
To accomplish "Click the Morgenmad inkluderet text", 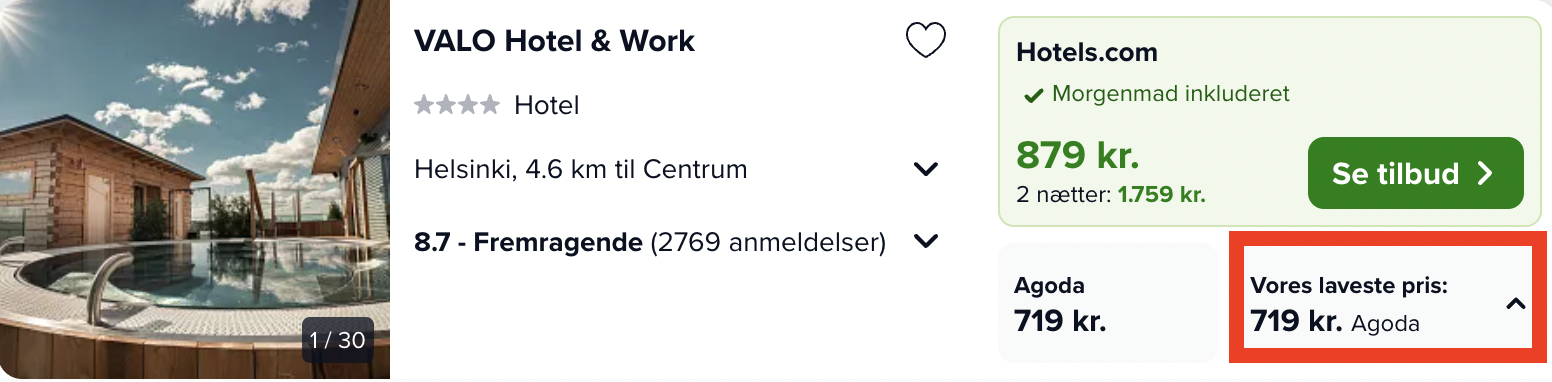I will pos(1171,95).
